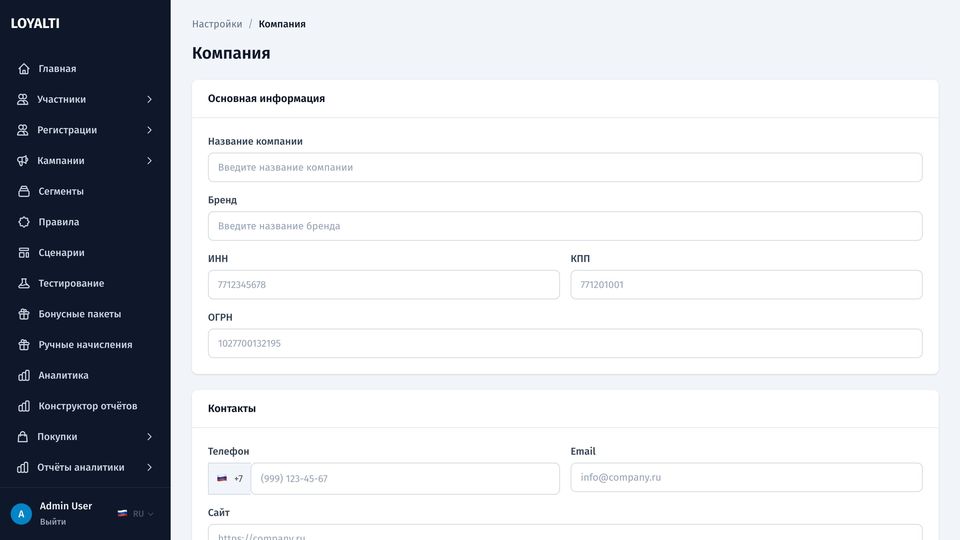The image size is (960, 540).
Task: Click the Основная информация section header
Action: pyautogui.click(x=266, y=99)
